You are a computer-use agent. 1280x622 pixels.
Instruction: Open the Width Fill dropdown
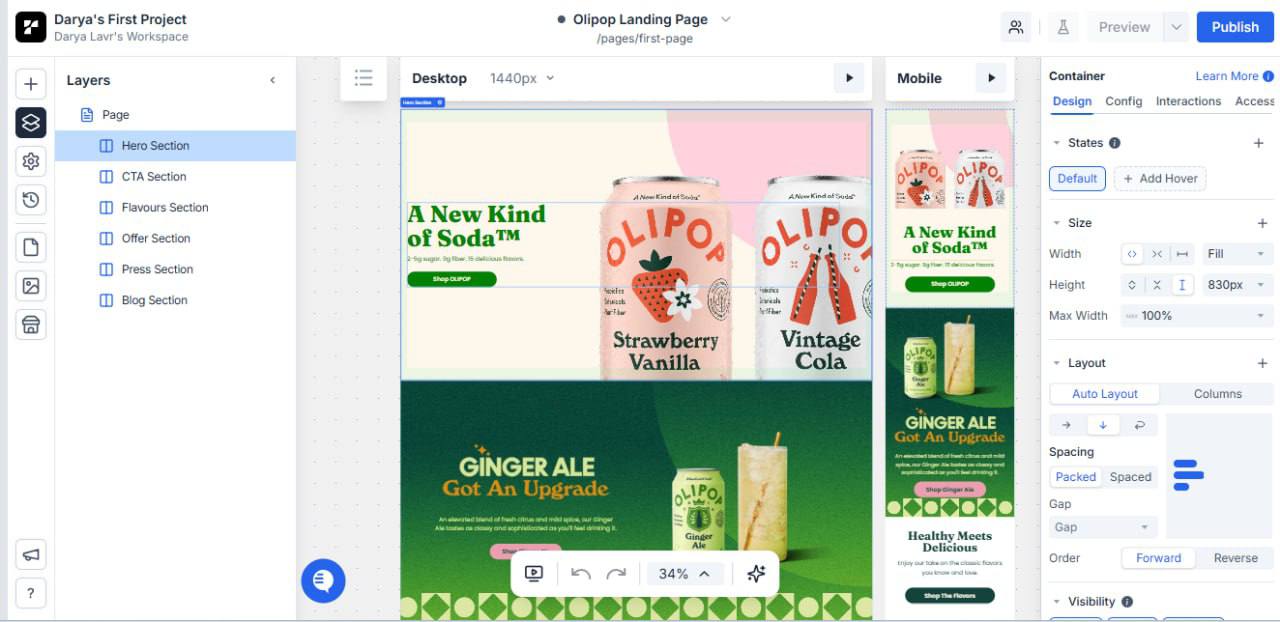click(1238, 254)
